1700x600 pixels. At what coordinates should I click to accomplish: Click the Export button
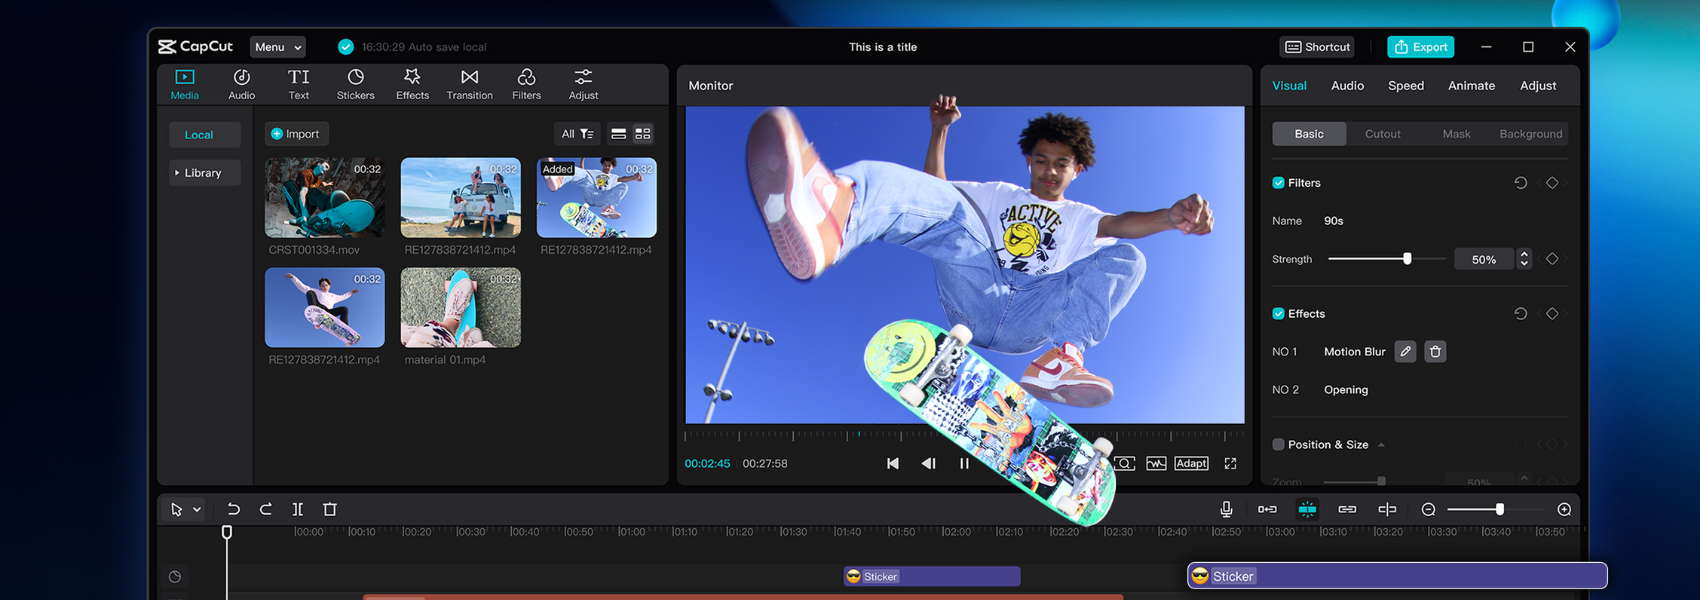click(1420, 47)
